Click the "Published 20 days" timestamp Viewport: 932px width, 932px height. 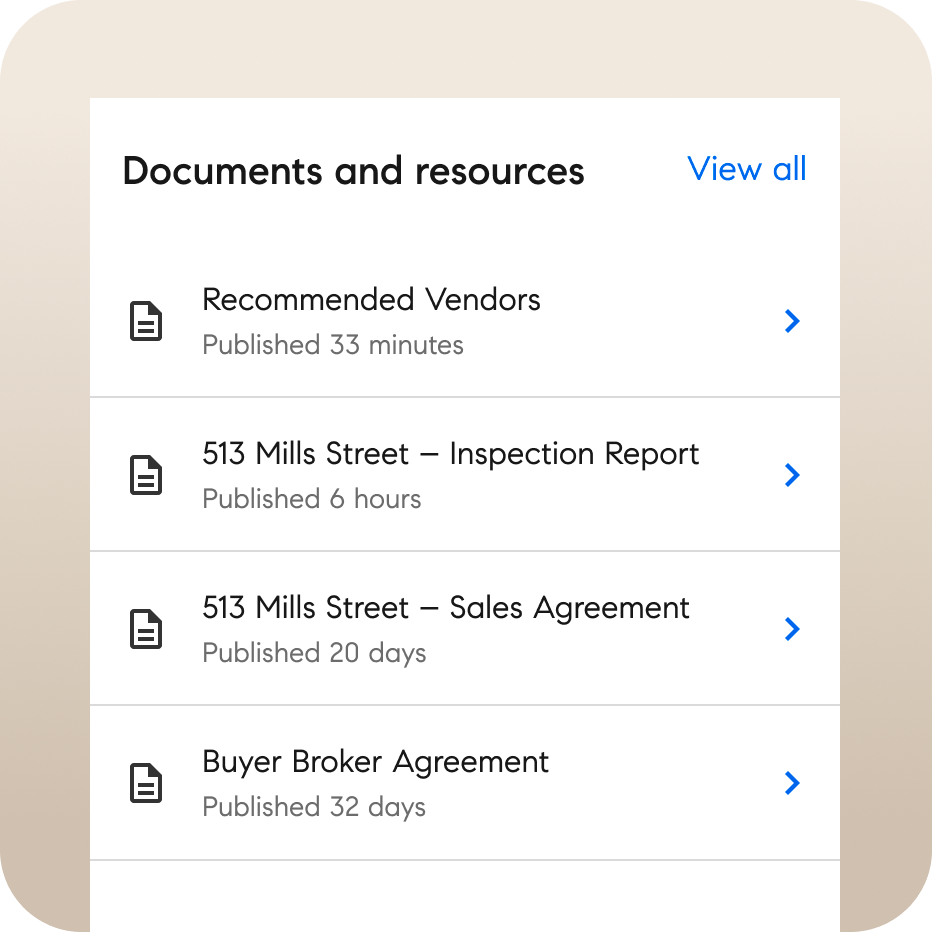(314, 653)
